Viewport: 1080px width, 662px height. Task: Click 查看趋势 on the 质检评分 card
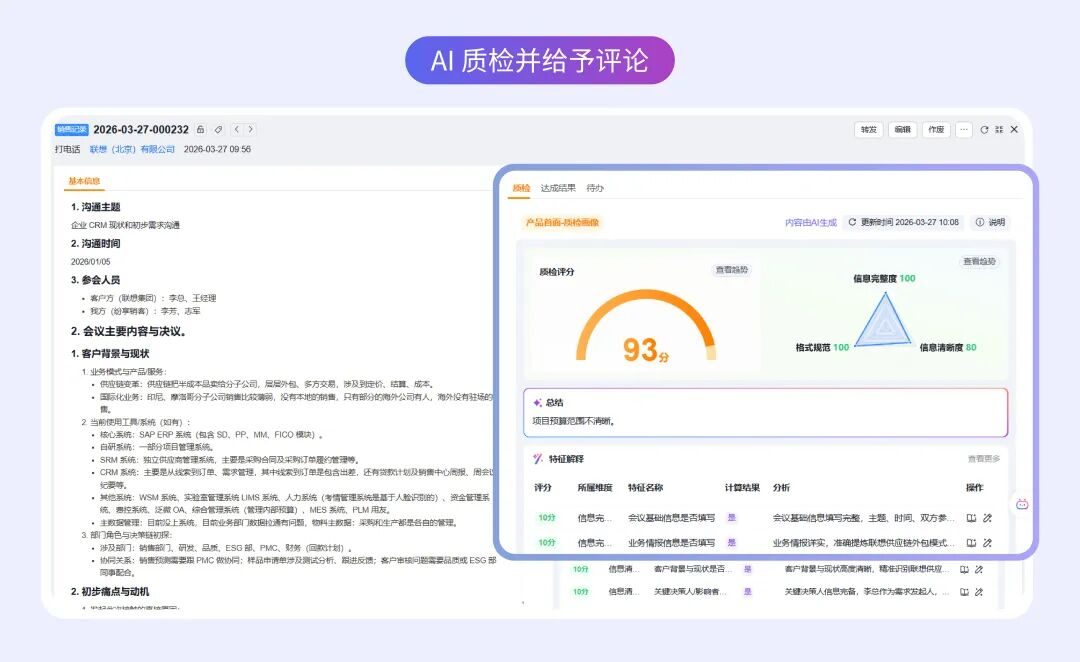[731, 270]
